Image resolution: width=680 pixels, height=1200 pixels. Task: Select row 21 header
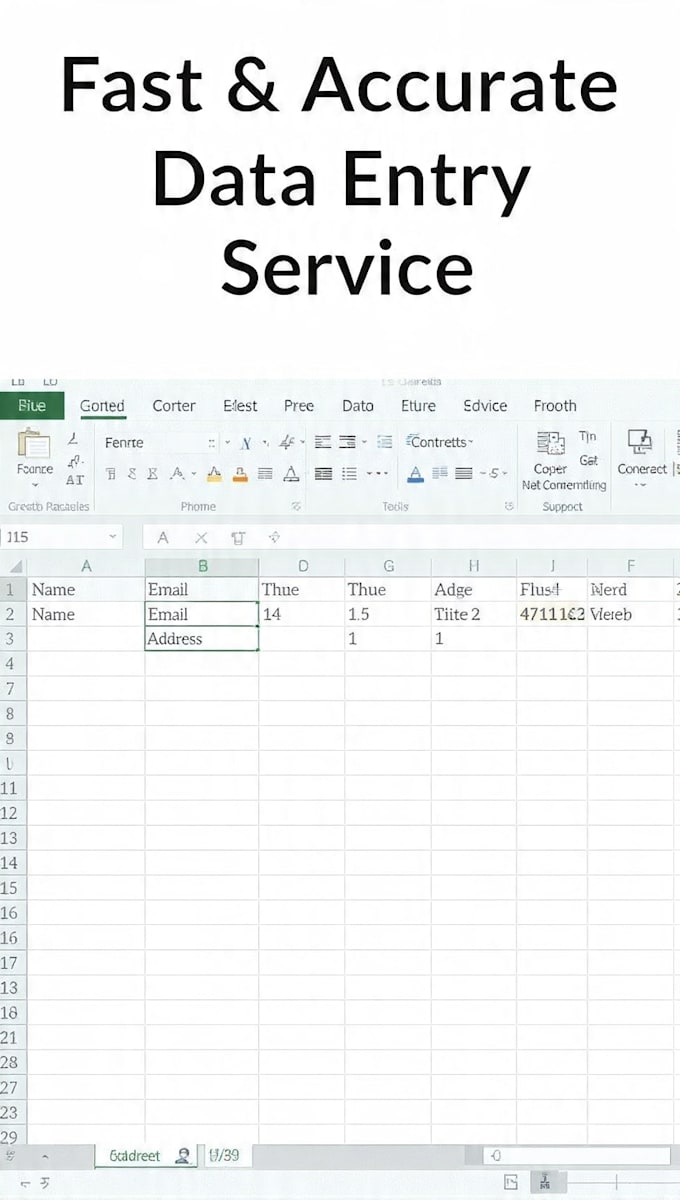coord(12,1037)
